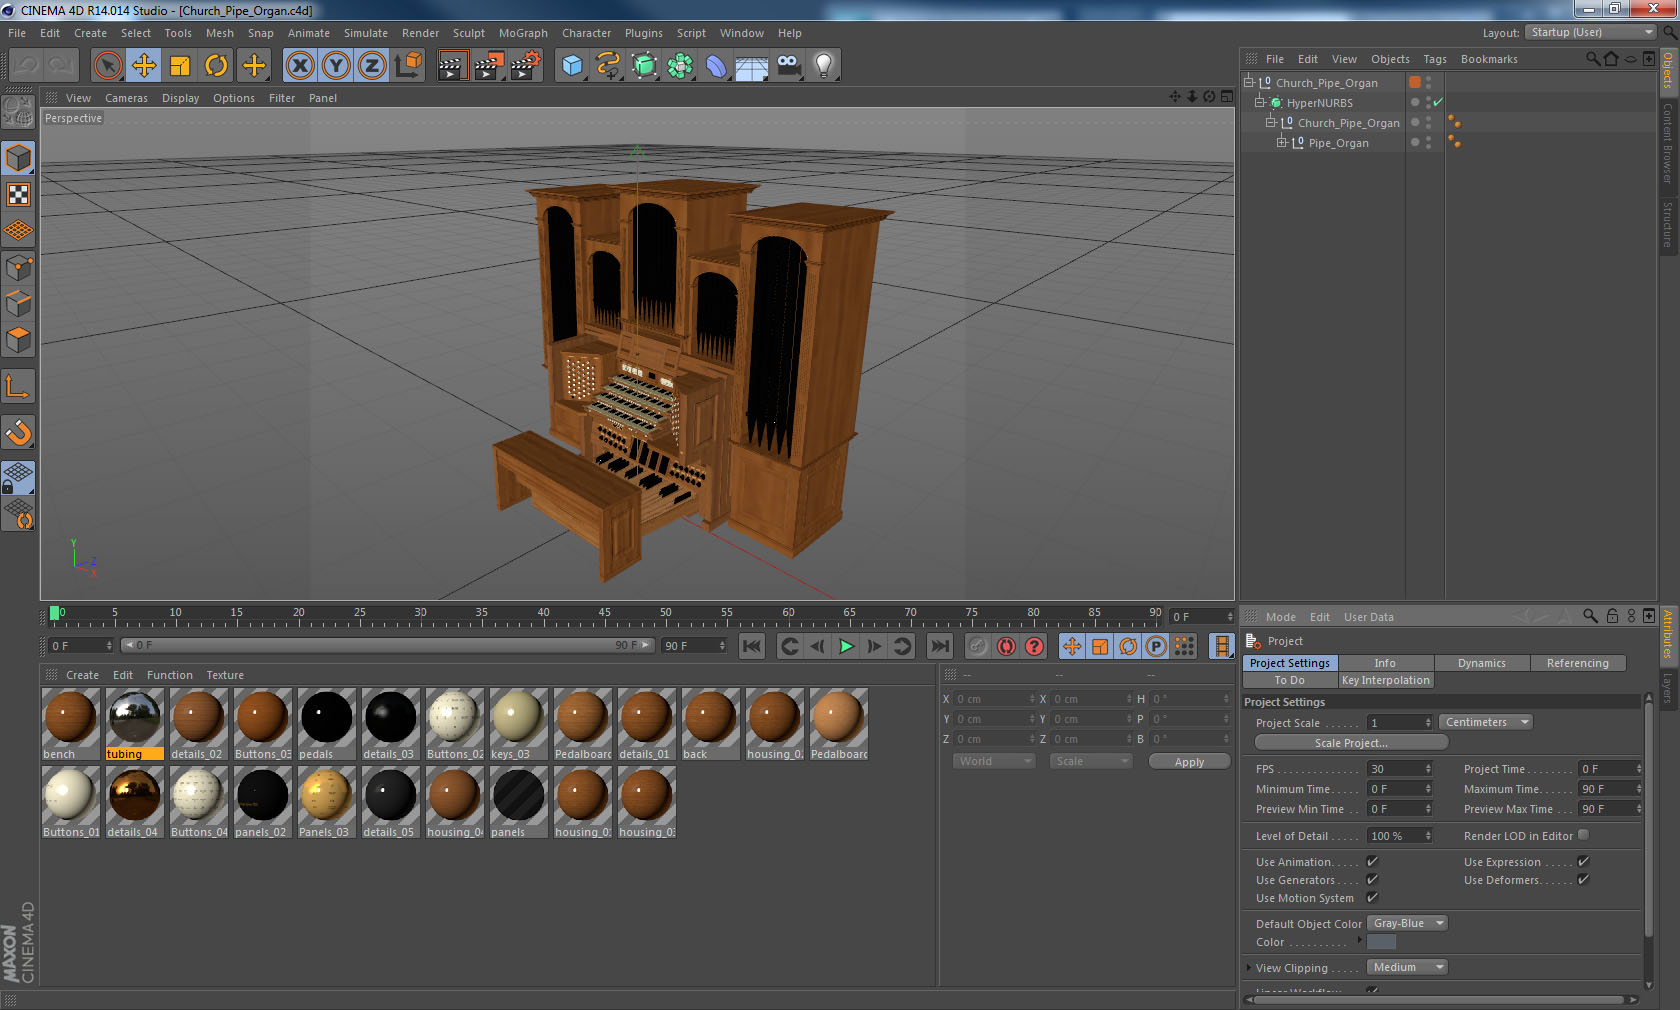Viewport: 1680px width, 1010px height.
Task: Toggle the Snap magnet icon
Action: (x=18, y=432)
